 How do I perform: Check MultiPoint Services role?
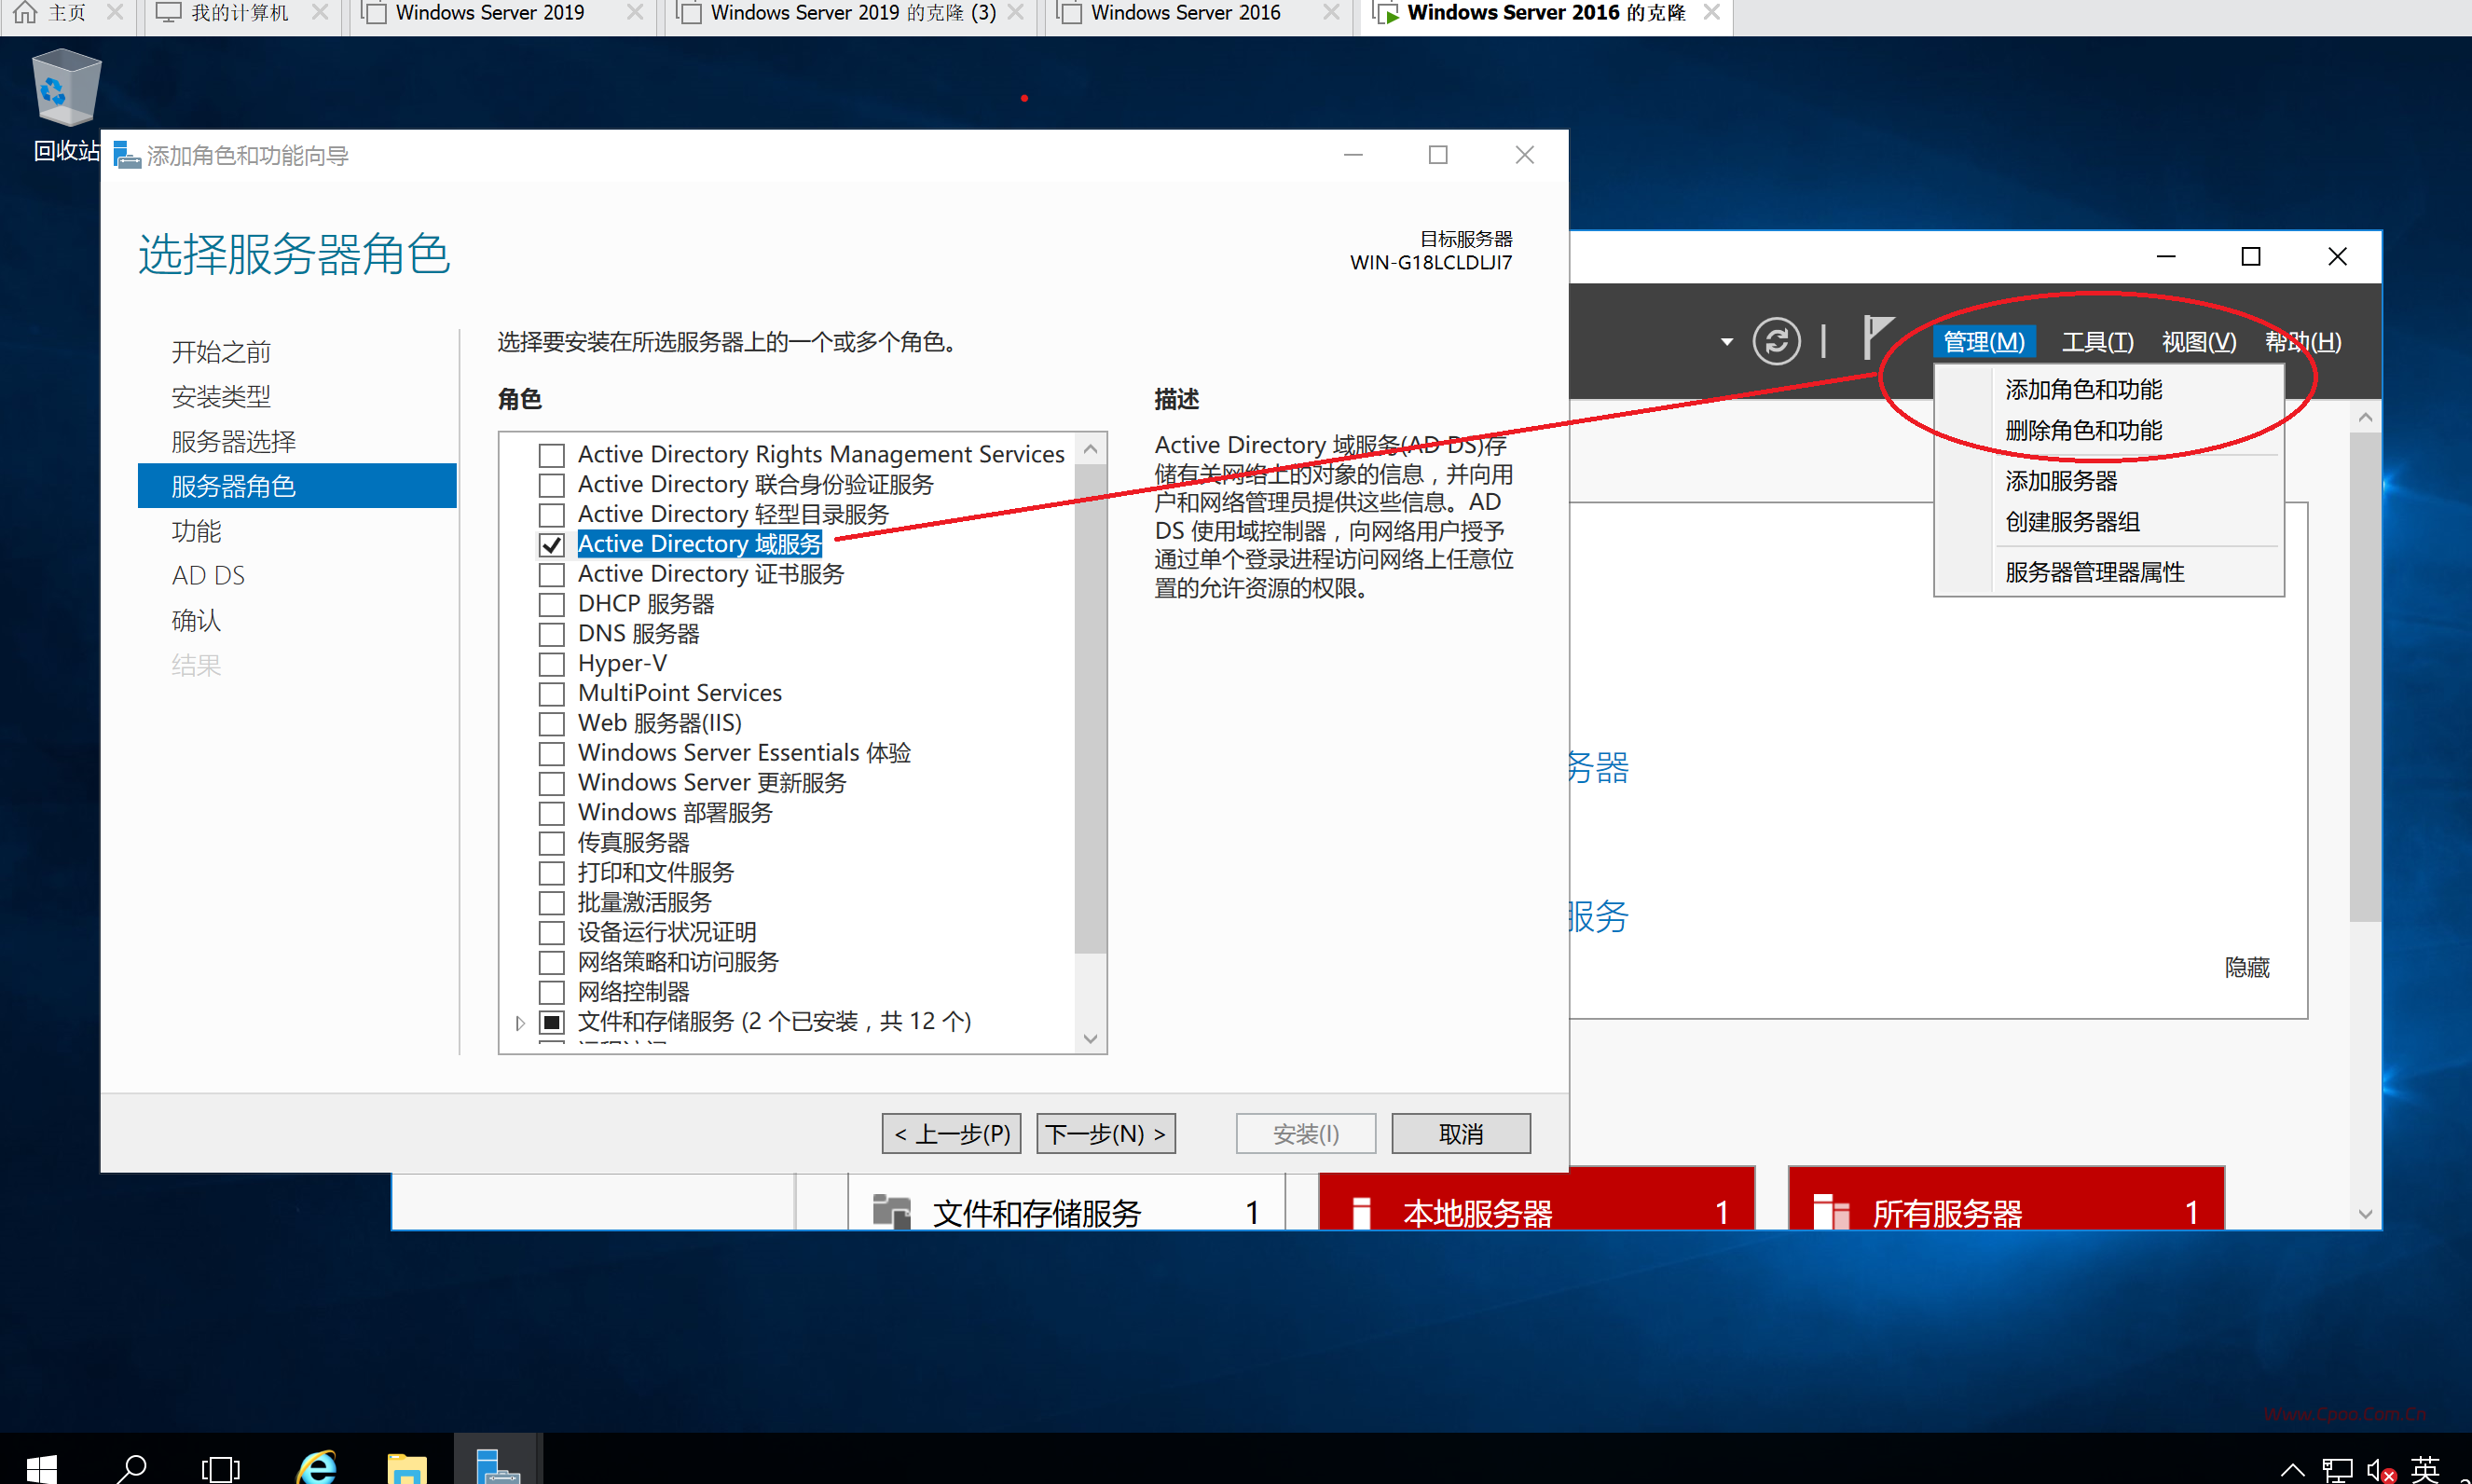pyautogui.click(x=551, y=693)
